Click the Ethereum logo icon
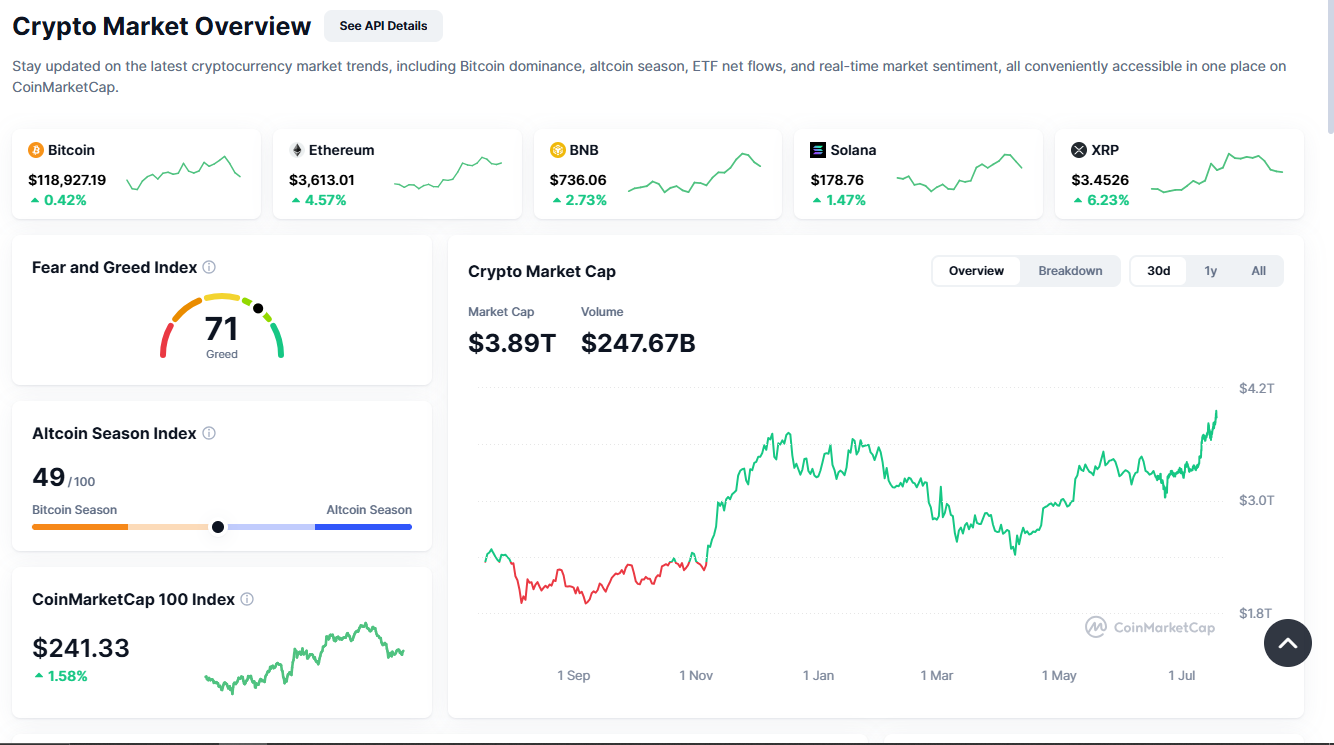This screenshot has height=745, width=1334. tap(297, 150)
